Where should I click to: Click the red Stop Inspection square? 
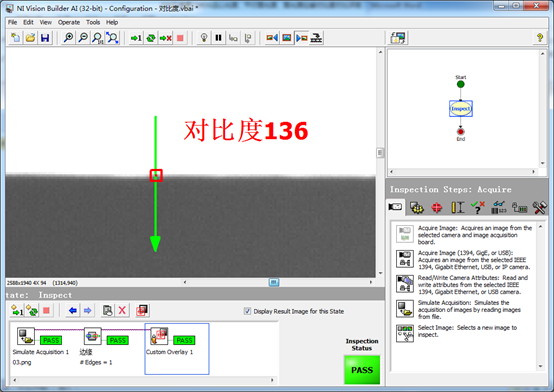(x=180, y=38)
